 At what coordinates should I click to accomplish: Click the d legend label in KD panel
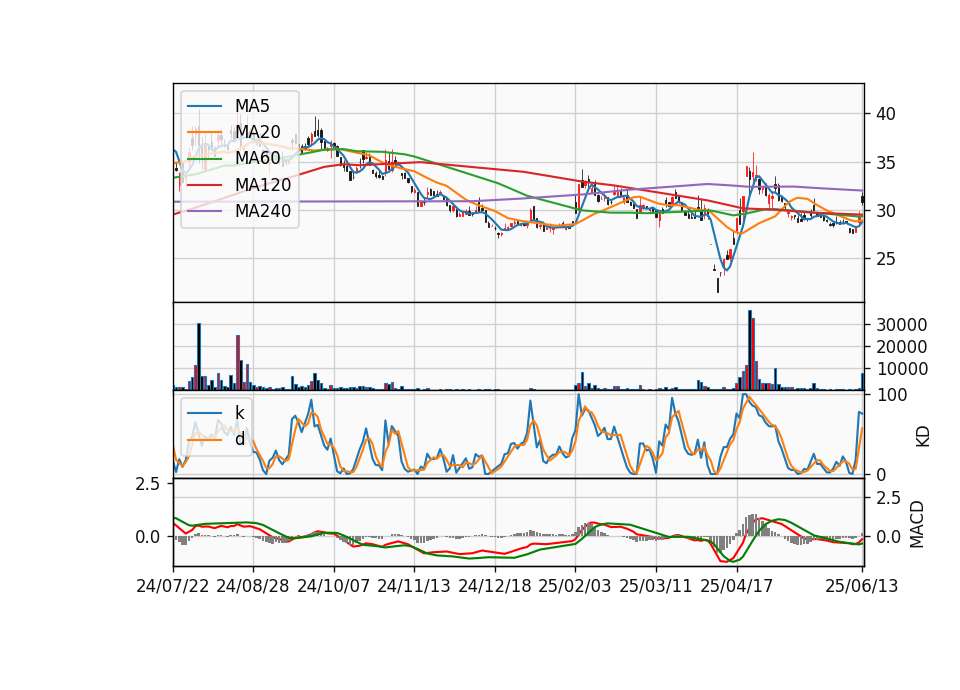click(x=239, y=439)
